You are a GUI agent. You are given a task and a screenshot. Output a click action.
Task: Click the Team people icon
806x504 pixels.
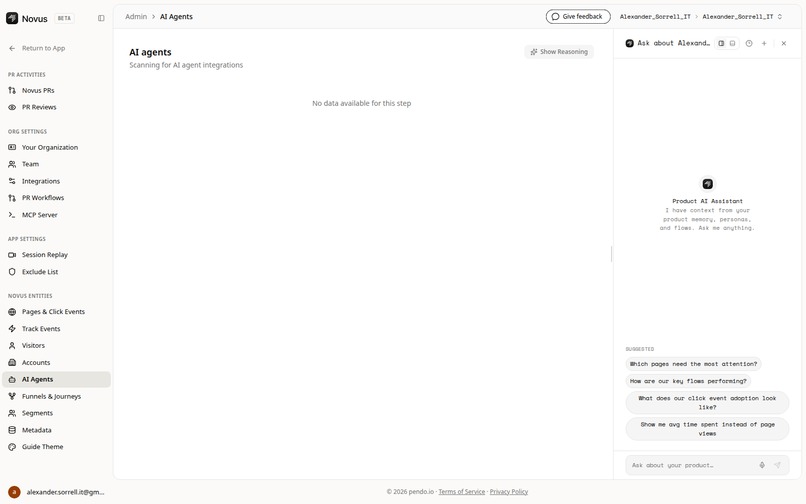click(12, 164)
